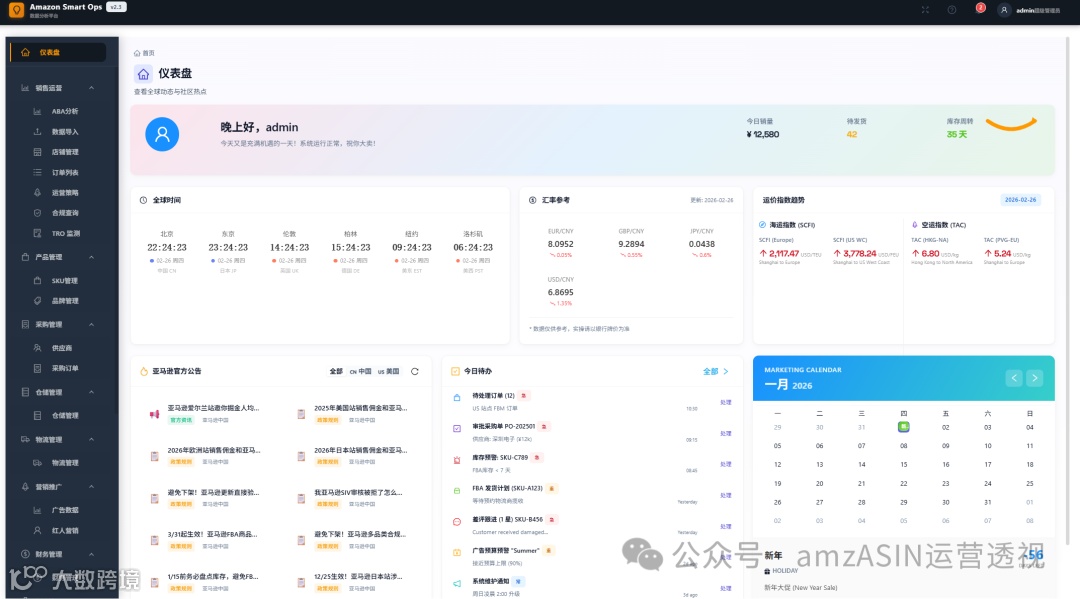The image size is (1080, 599).
Task: Click the 广告数据 chart icon
Action: point(37,510)
